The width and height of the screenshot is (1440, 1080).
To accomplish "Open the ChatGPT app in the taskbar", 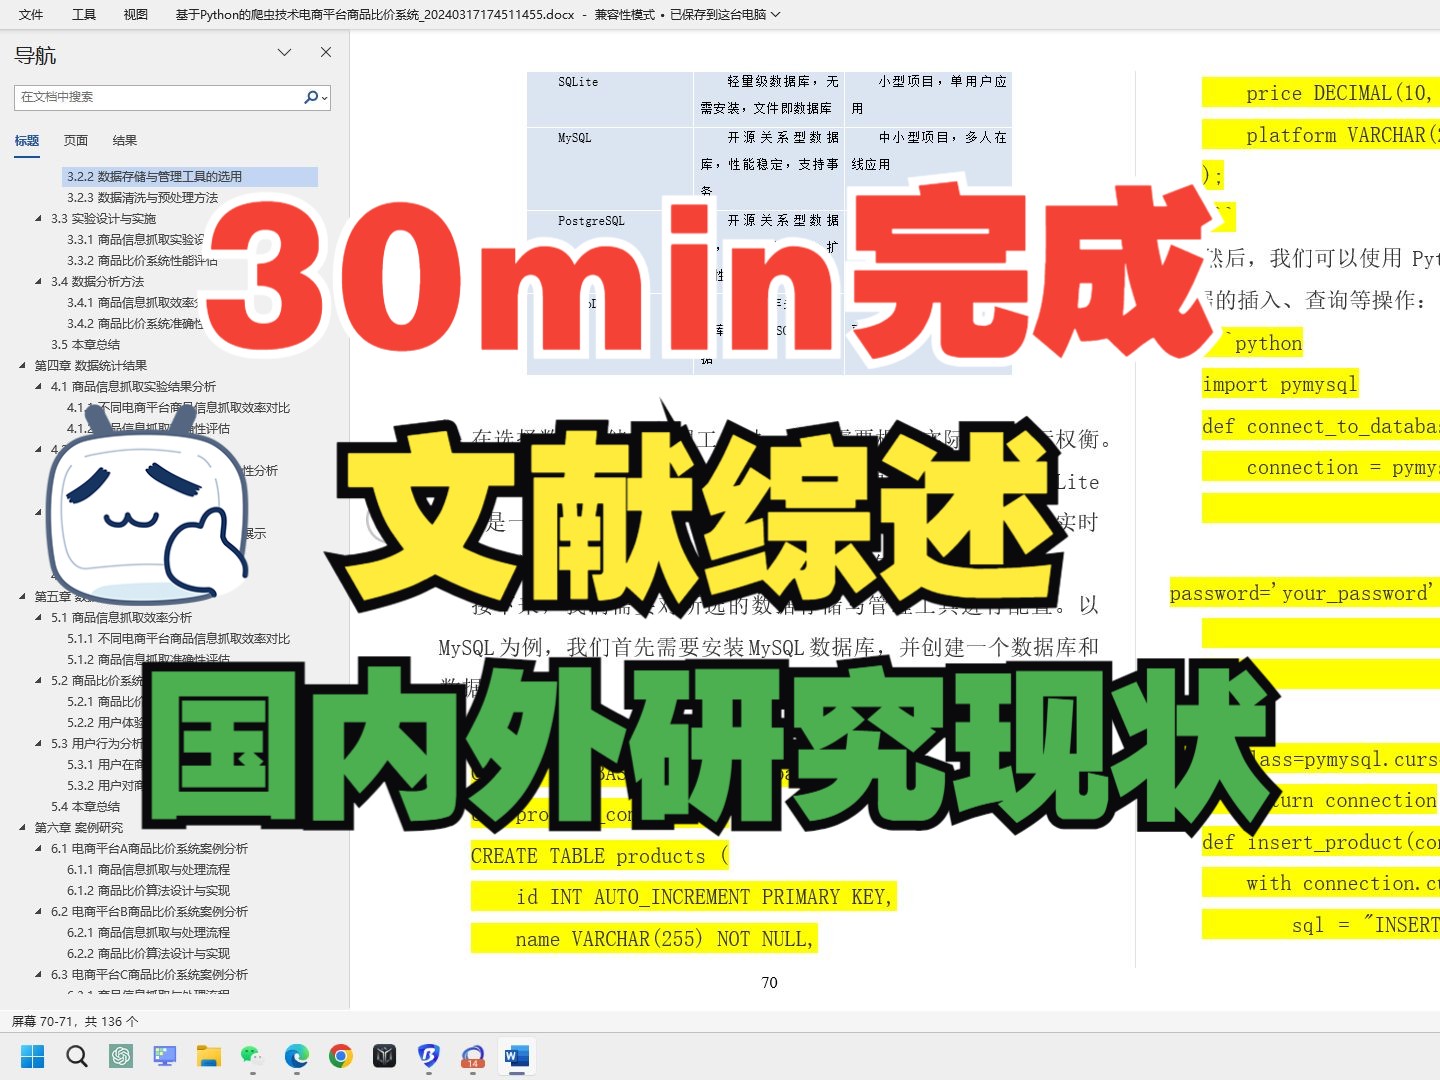I will [x=121, y=1056].
